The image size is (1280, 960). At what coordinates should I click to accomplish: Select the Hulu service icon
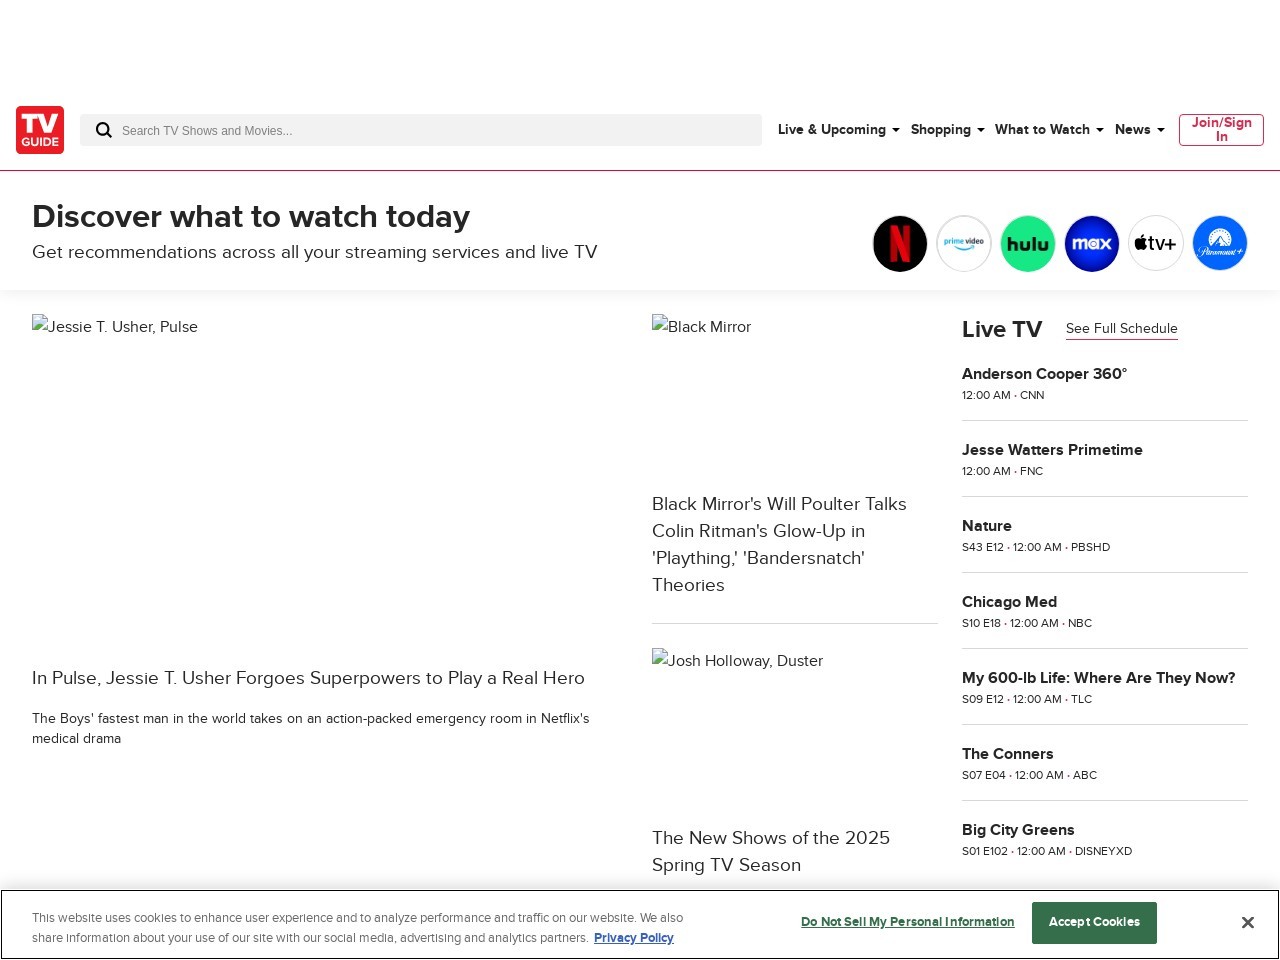[x=1028, y=244]
